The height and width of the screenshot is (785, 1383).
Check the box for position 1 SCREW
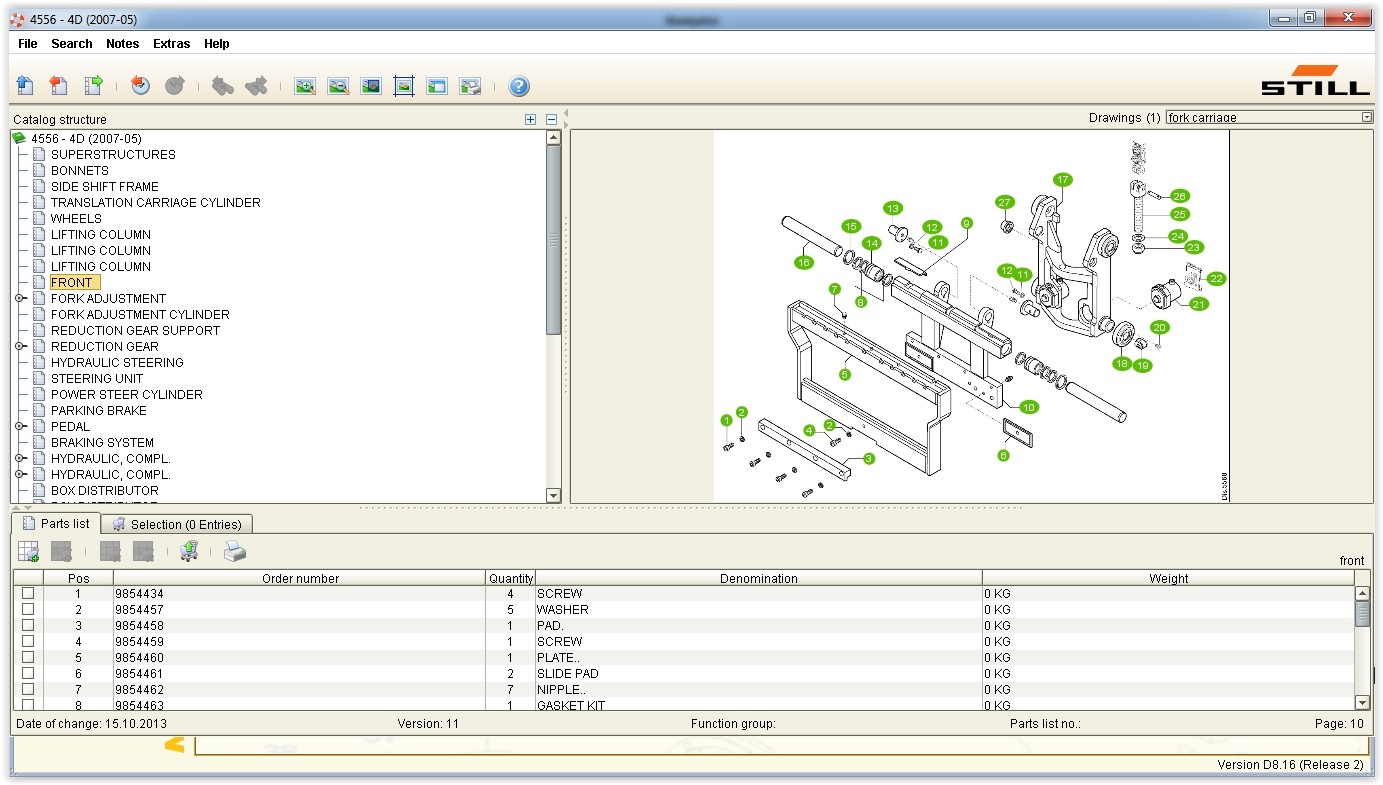pos(28,594)
